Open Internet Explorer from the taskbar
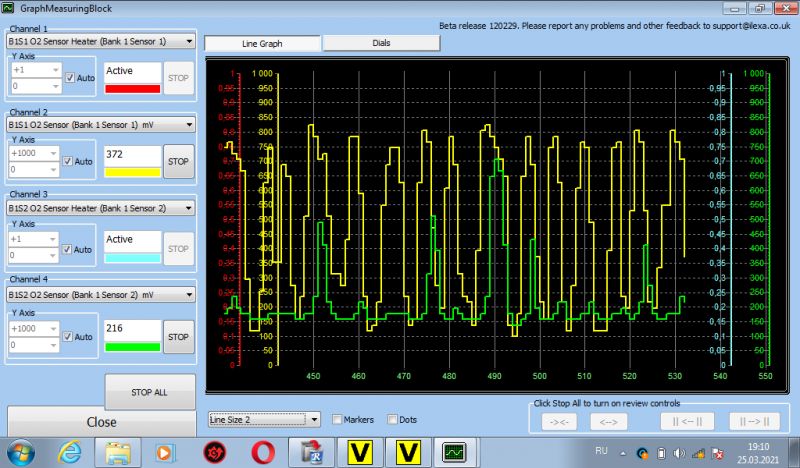Screen dimensions: 800x468 click(69, 452)
